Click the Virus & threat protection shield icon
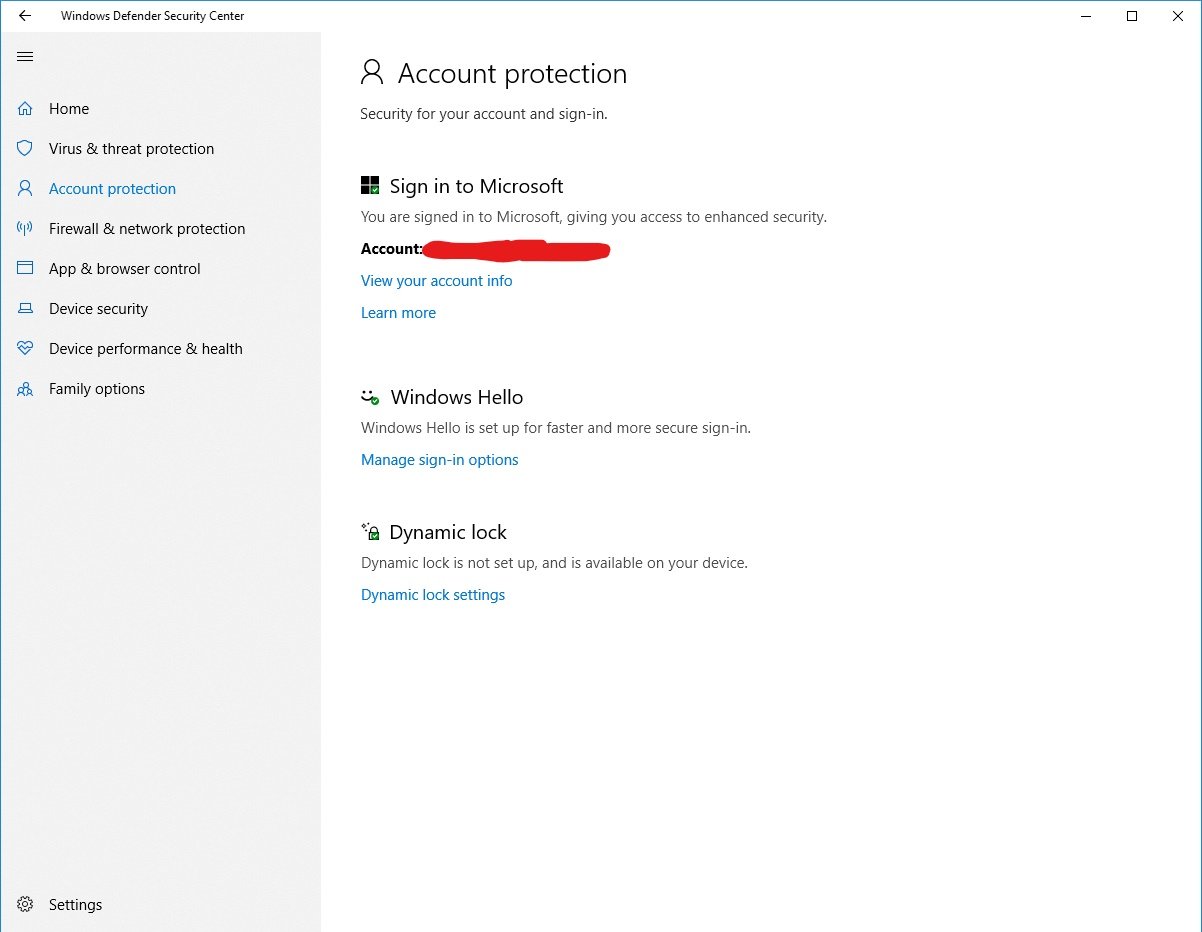The image size is (1202, 932). [x=25, y=148]
